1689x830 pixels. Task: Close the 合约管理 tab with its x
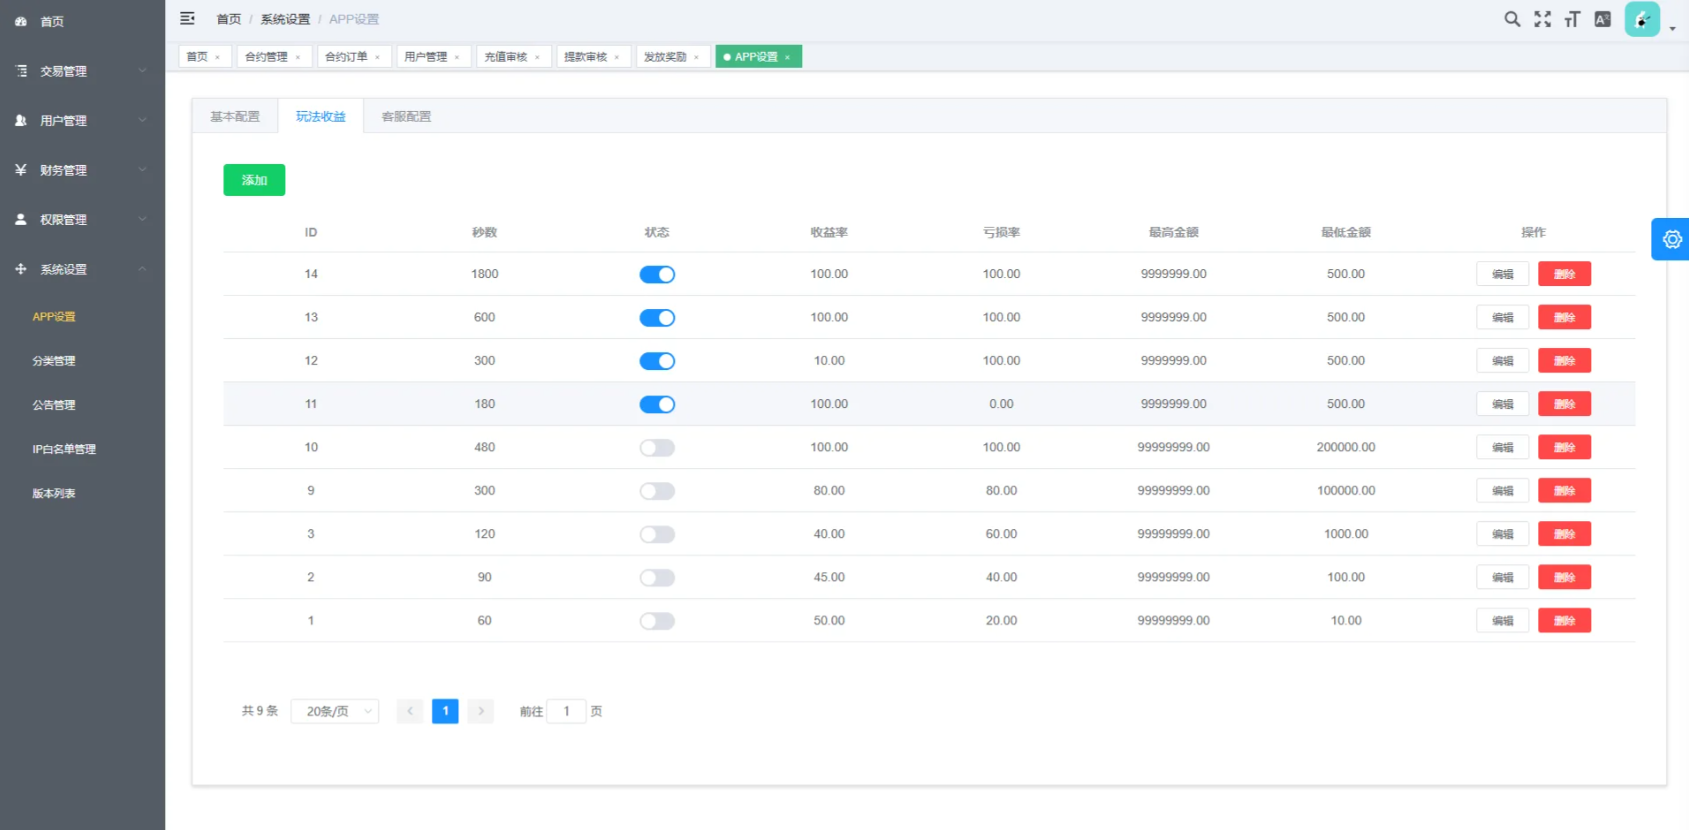pyautogui.click(x=298, y=57)
